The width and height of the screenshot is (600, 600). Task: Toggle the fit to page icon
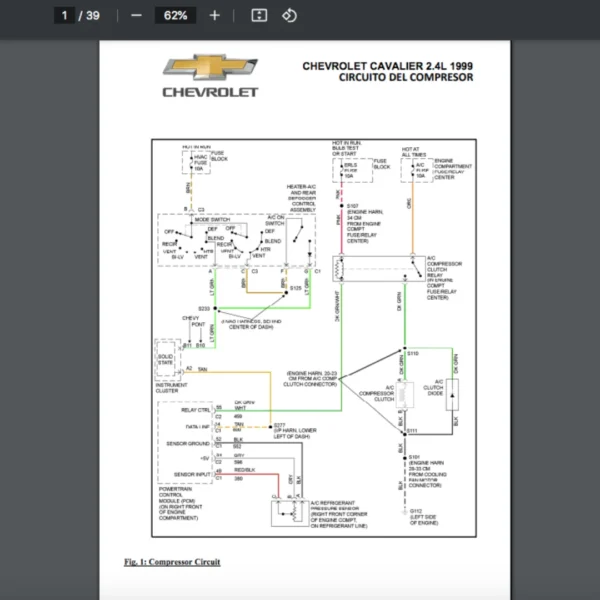259,16
